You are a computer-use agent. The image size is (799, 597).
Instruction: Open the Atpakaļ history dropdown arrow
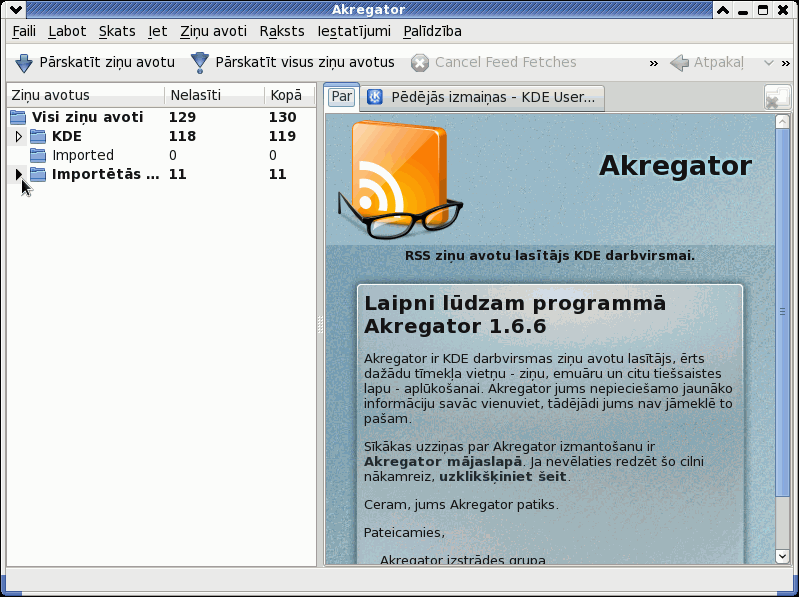(x=768, y=63)
